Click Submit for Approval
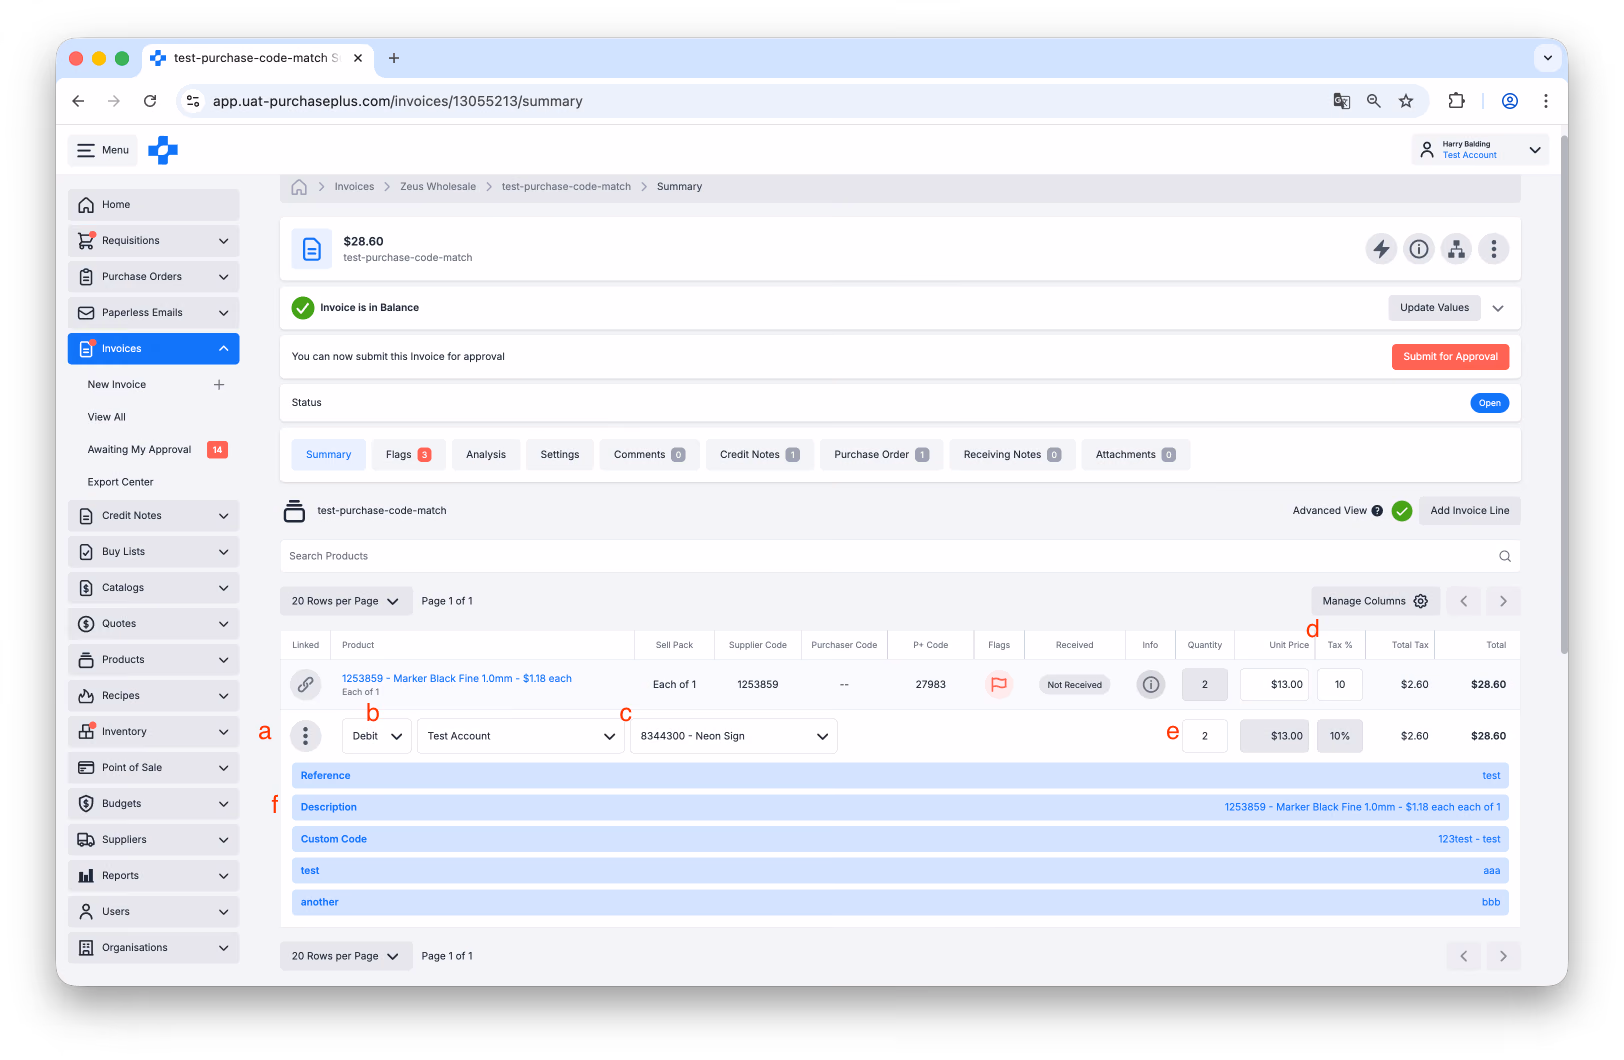The height and width of the screenshot is (1060, 1624). 1450,357
